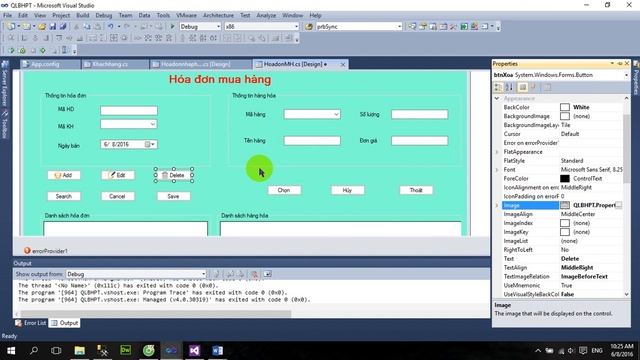Click the BackgroundImage preview swatch

click(x=565, y=116)
